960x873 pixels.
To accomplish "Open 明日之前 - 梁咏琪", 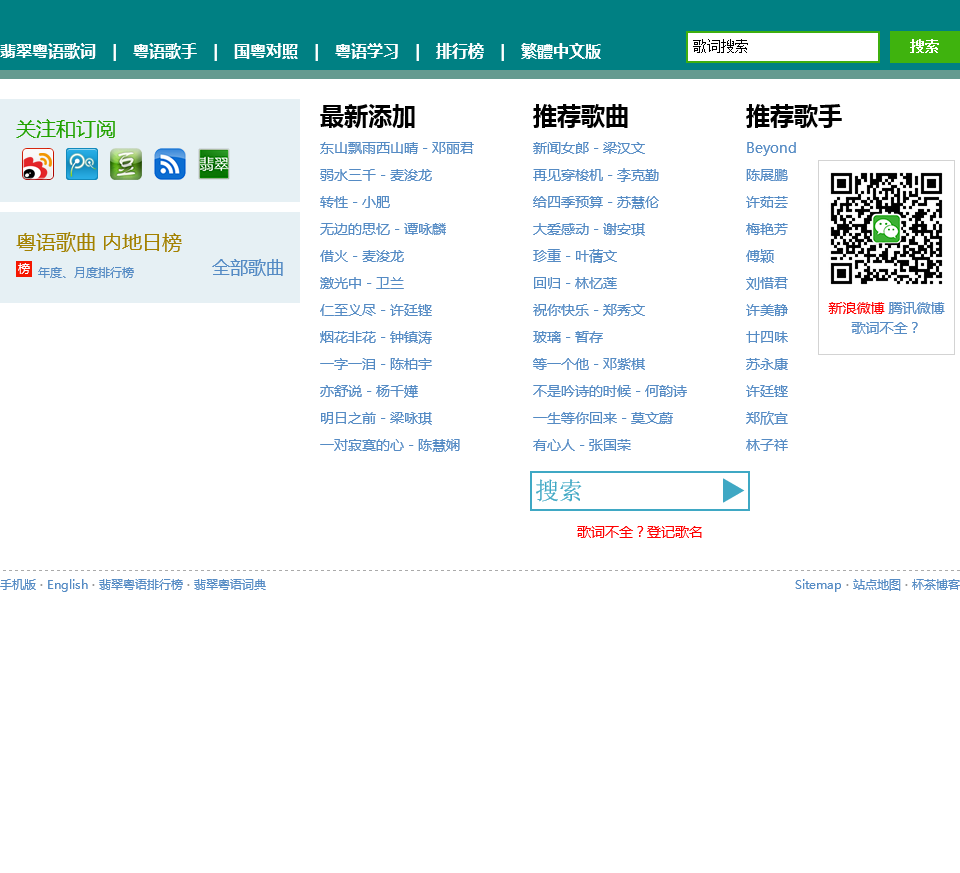I will click(x=376, y=418).
